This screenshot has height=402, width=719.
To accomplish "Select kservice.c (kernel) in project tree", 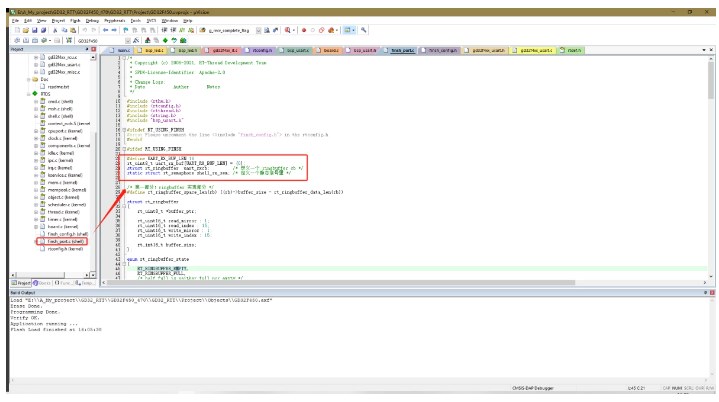I will (x=65, y=175).
